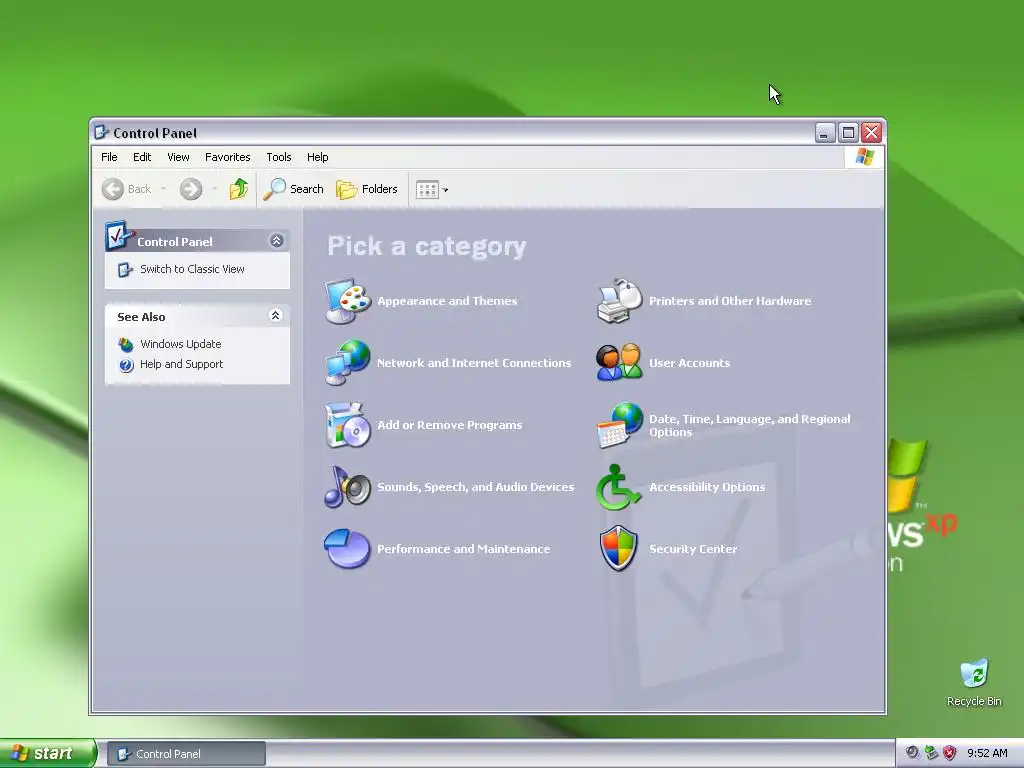Open the Tools menu
1024x768 pixels.
[279, 157]
